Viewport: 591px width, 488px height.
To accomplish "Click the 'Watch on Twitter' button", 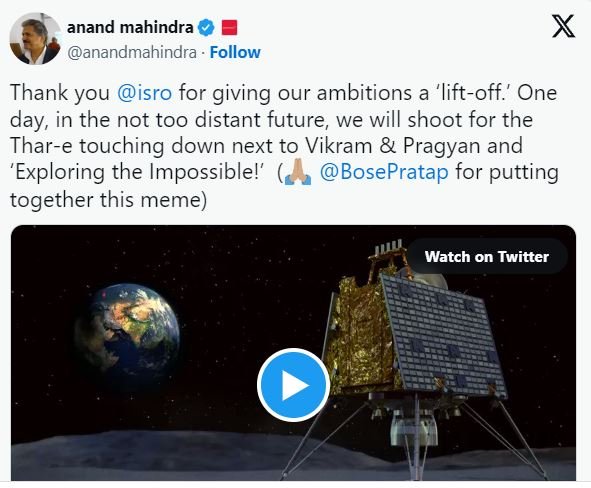I will (x=487, y=257).
